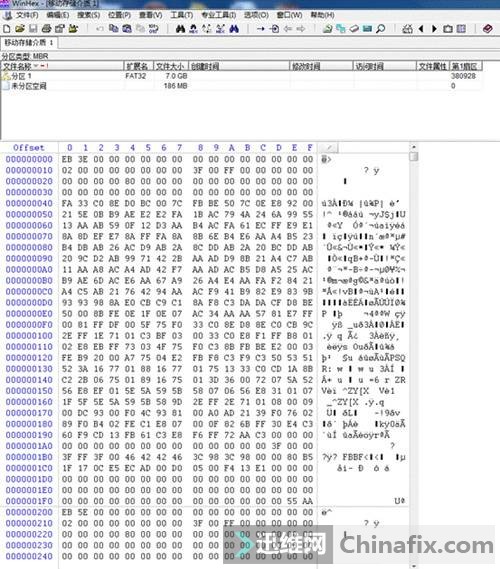Click the Go To Offset arrow icon
The width and height of the screenshot is (500, 569).
(261, 29)
